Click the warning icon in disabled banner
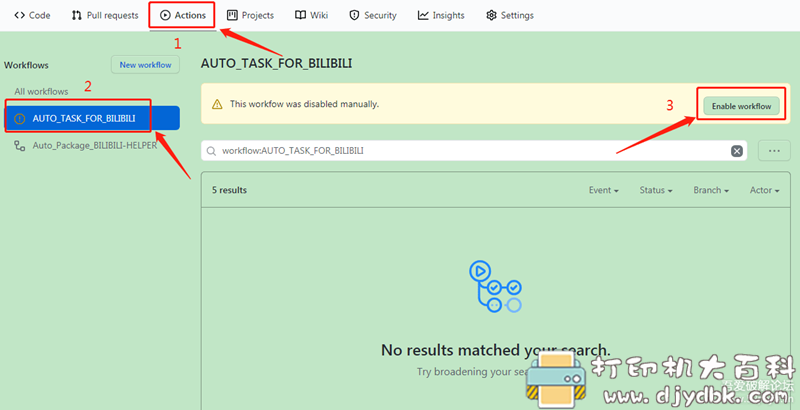Screen dimensions: 800x410 (x=217, y=104)
